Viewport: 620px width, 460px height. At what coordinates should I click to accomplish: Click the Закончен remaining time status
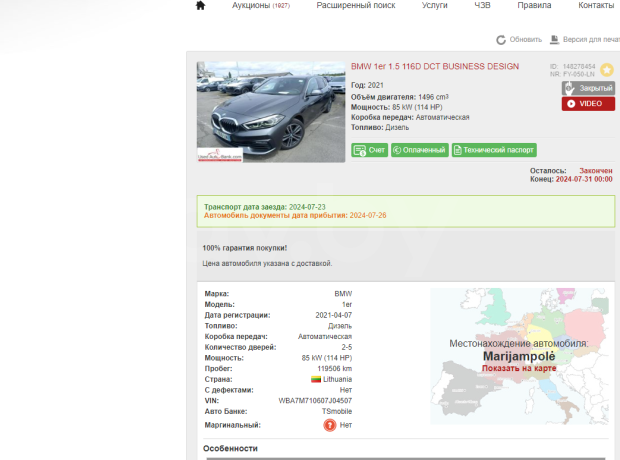click(596, 171)
